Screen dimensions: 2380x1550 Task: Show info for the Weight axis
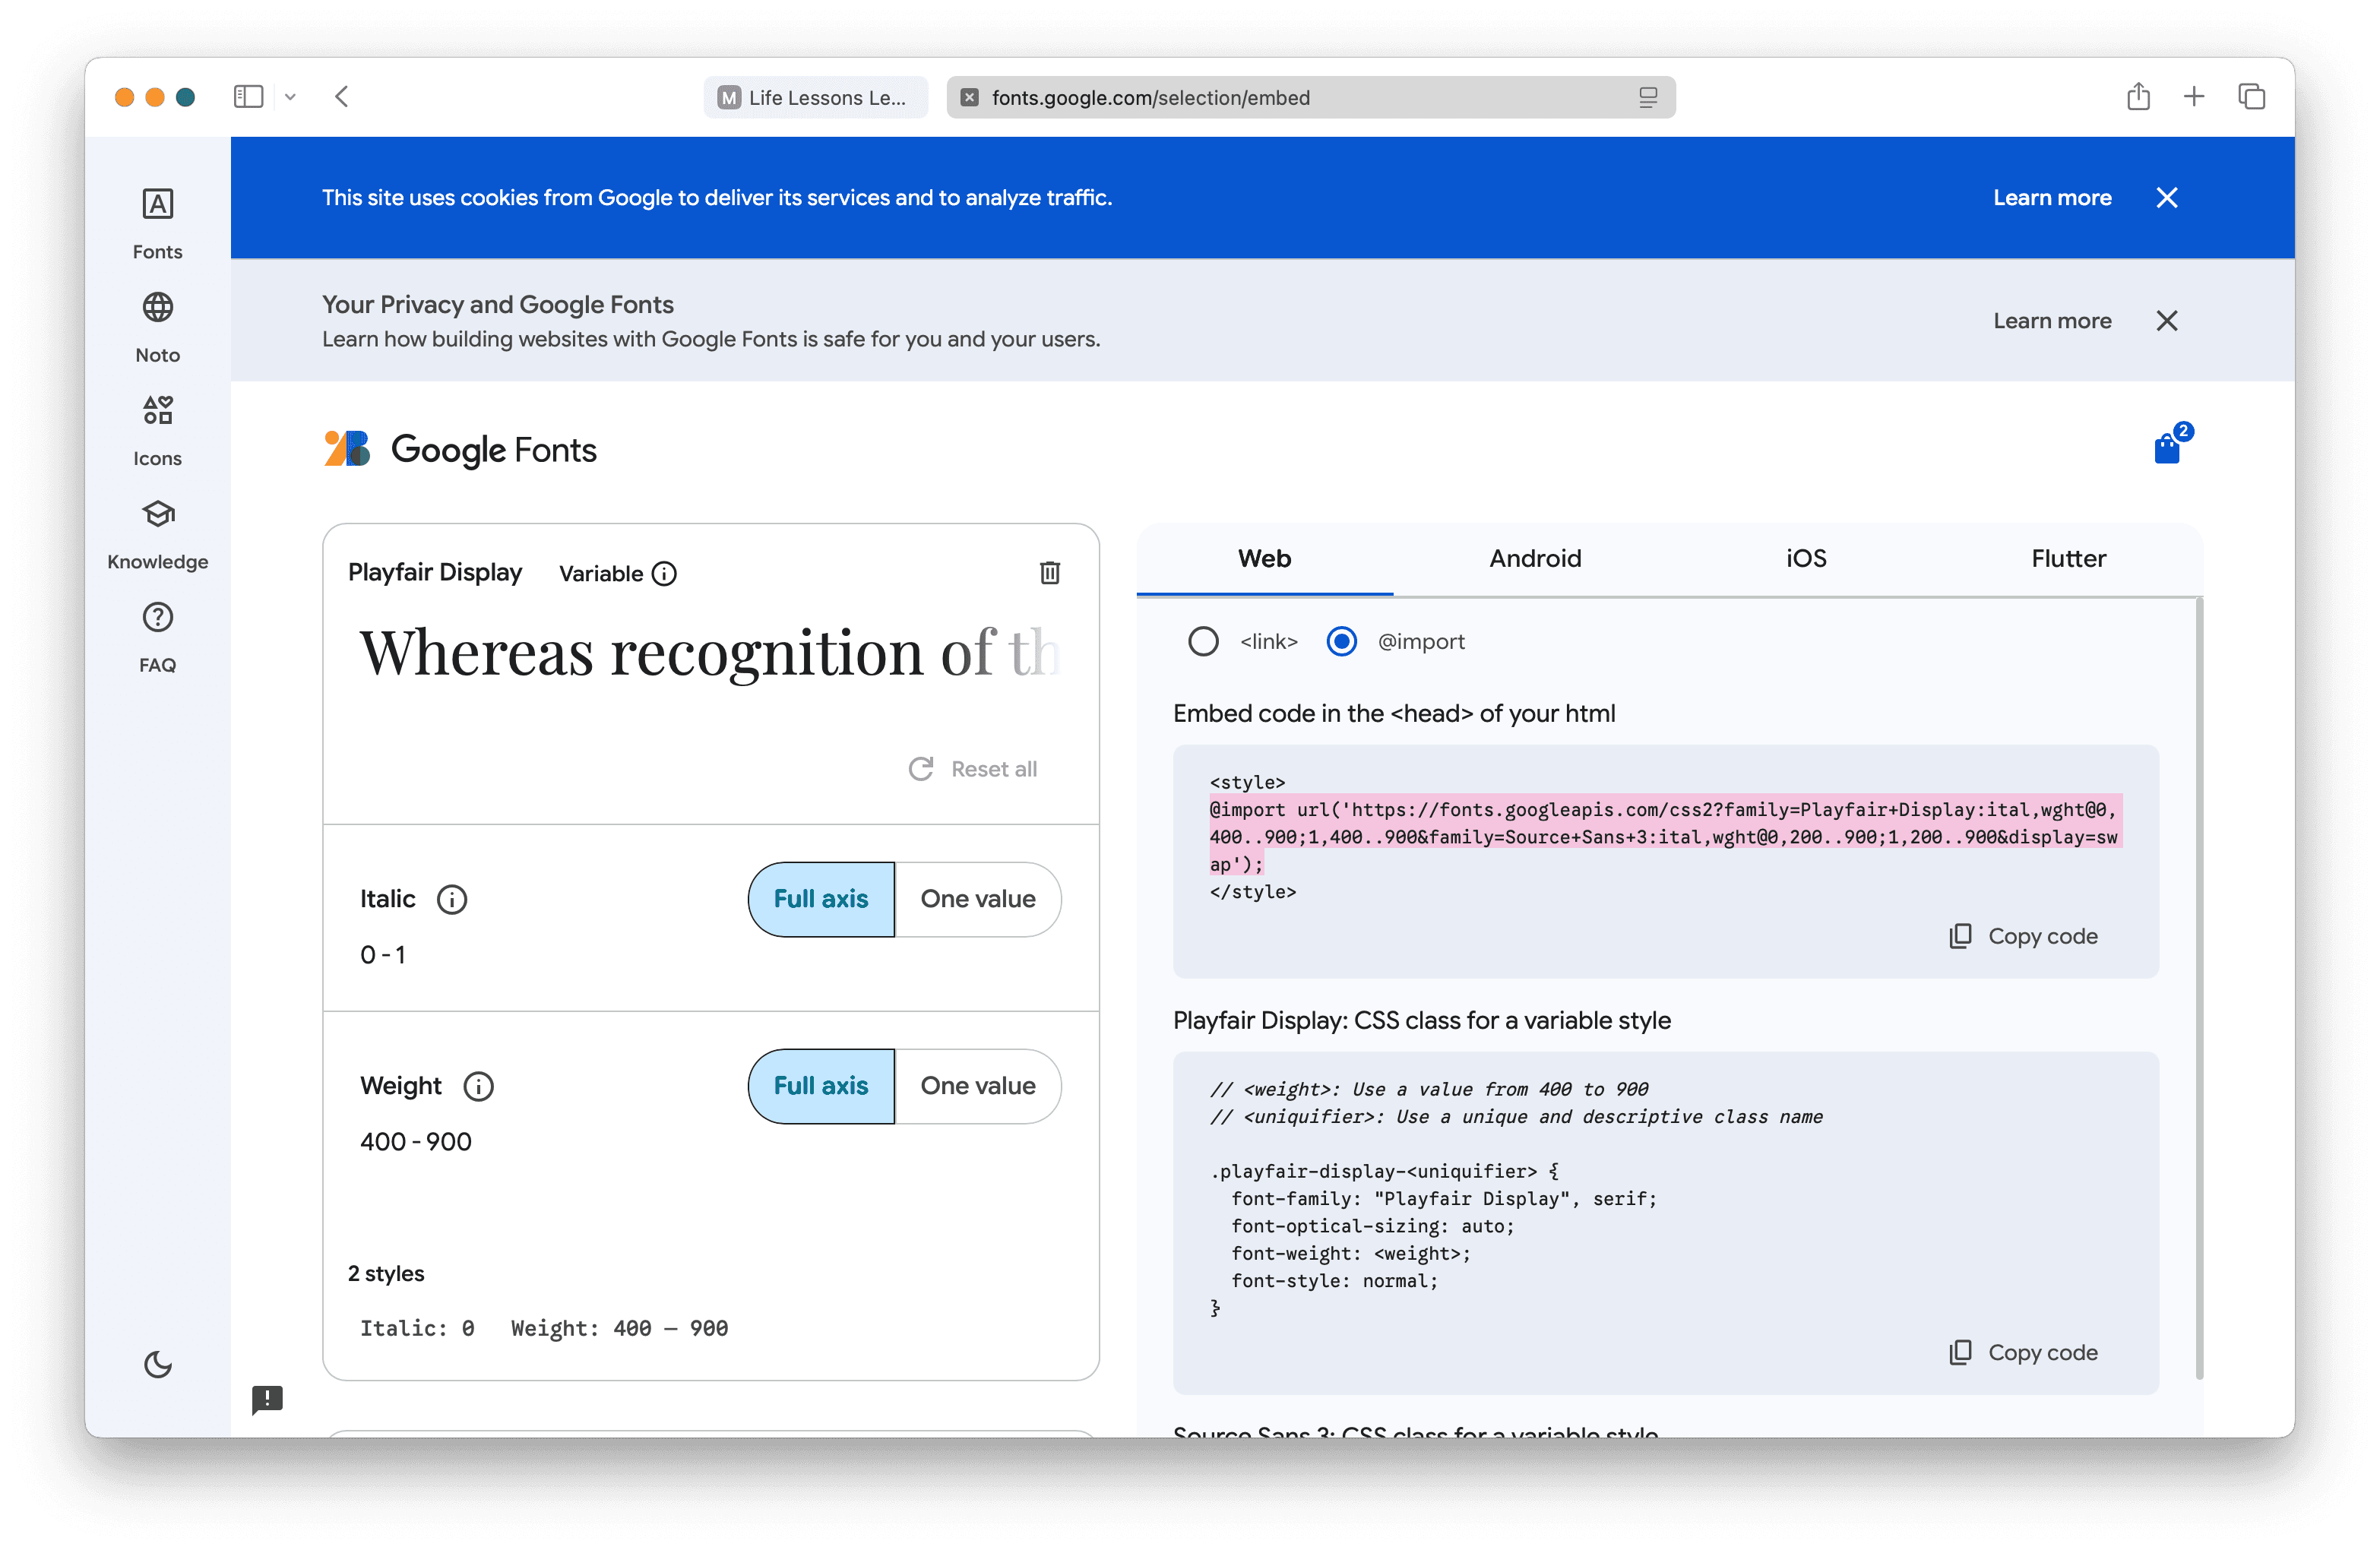pos(478,1087)
